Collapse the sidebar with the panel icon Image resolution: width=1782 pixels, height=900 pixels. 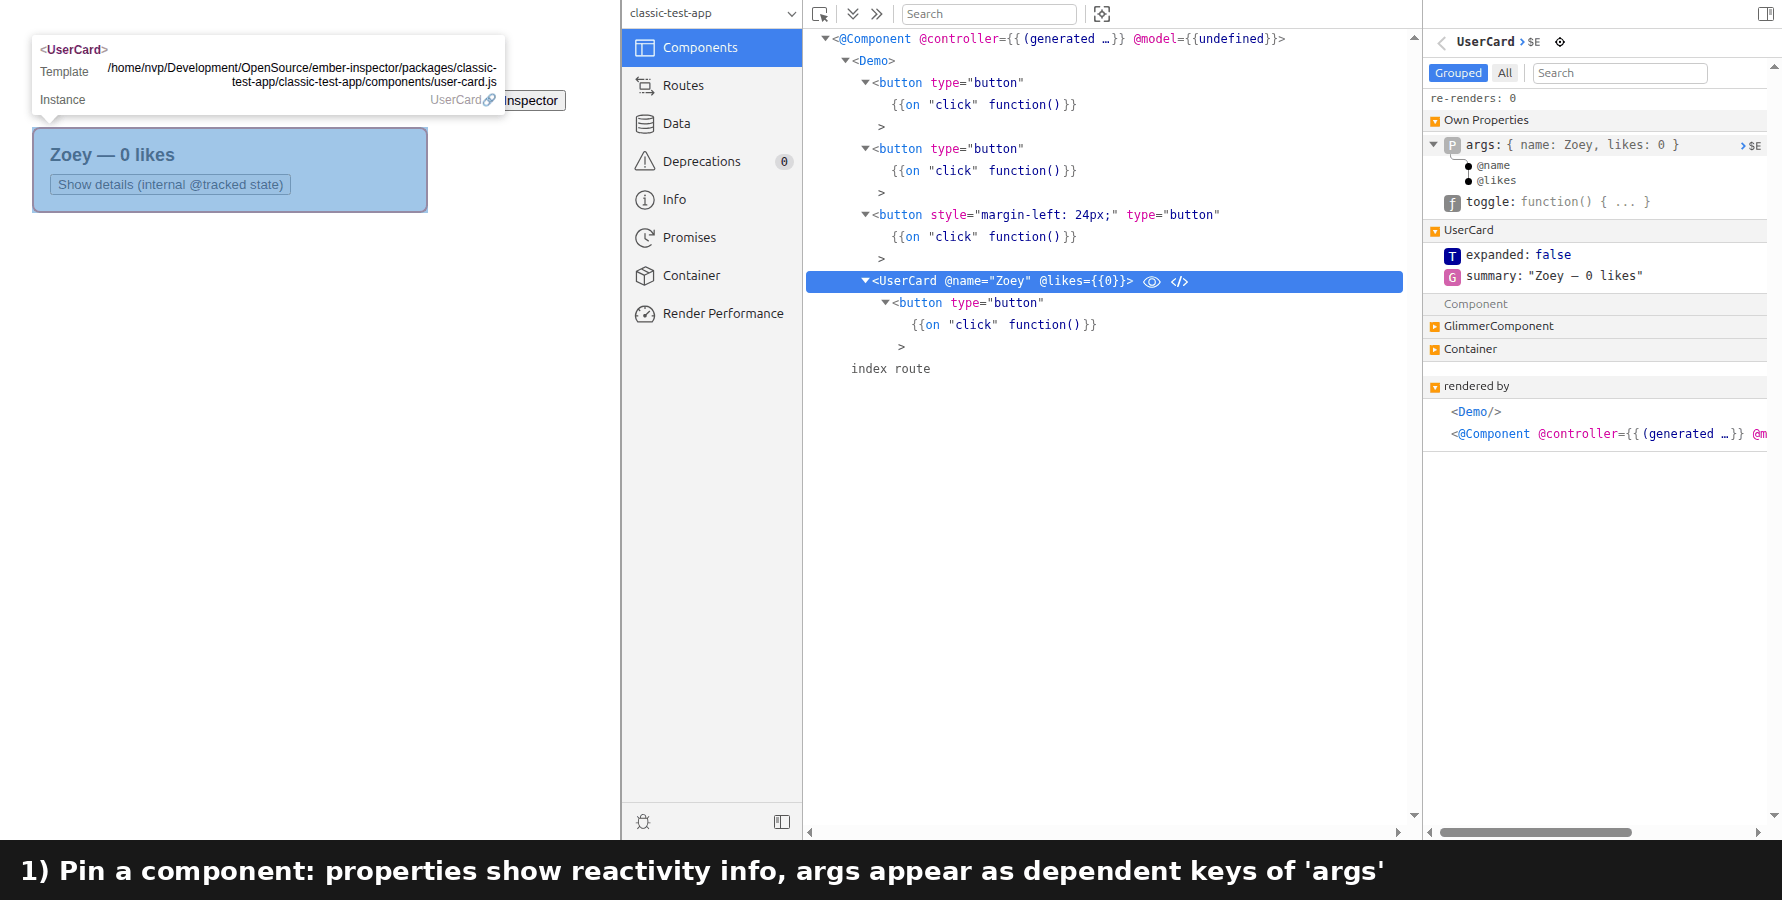pyautogui.click(x=782, y=822)
